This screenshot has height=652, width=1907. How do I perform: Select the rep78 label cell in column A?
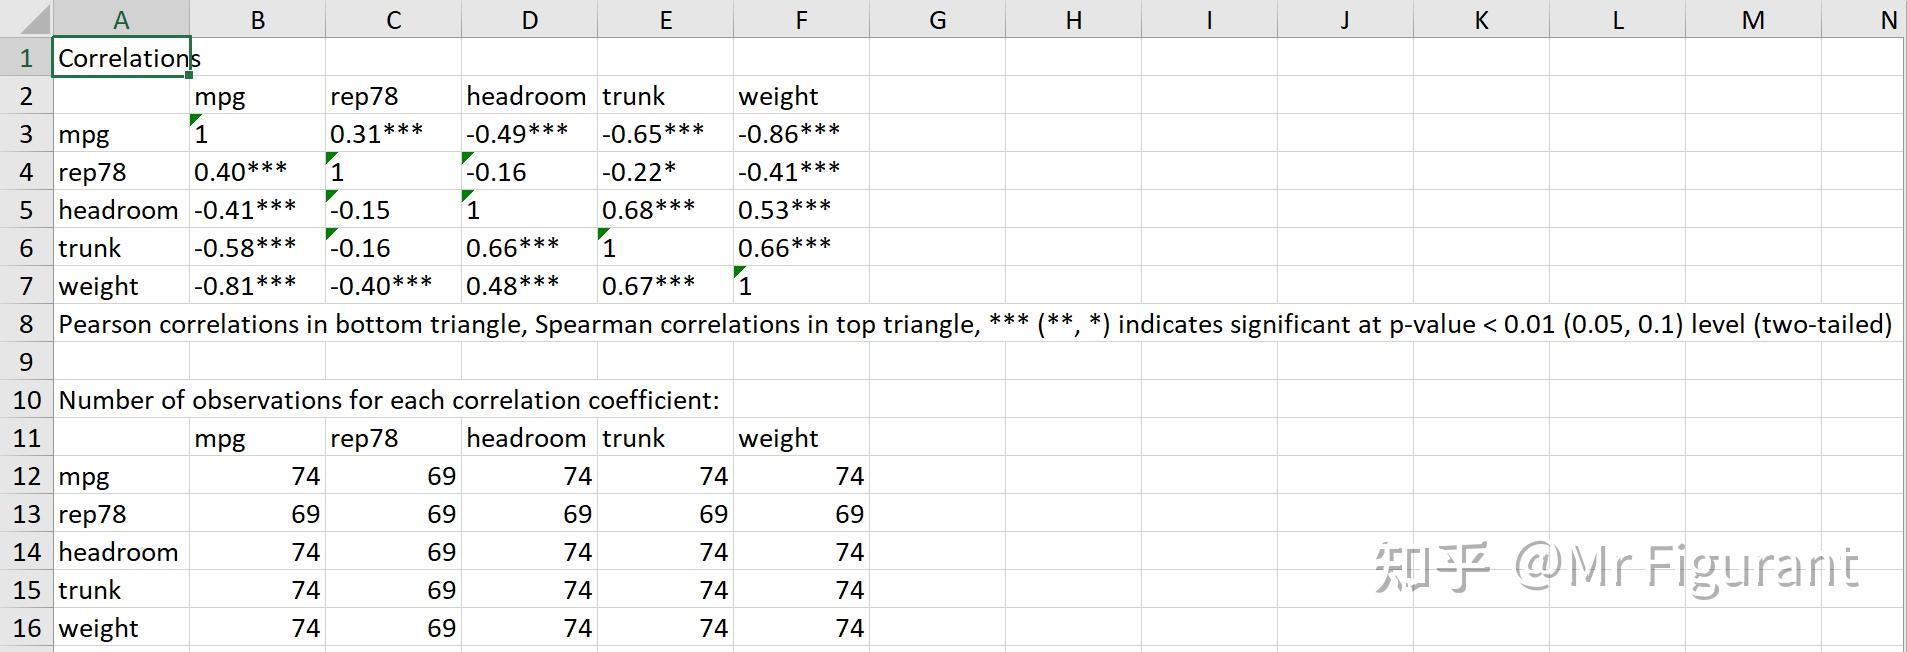pos(120,170)
